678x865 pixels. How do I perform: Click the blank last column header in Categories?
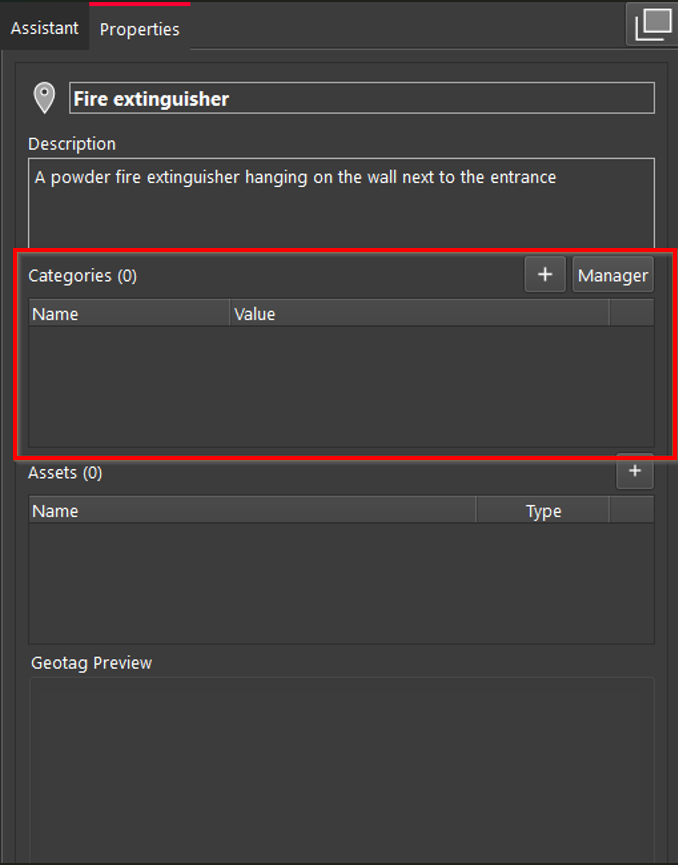(x=631, y=313)
